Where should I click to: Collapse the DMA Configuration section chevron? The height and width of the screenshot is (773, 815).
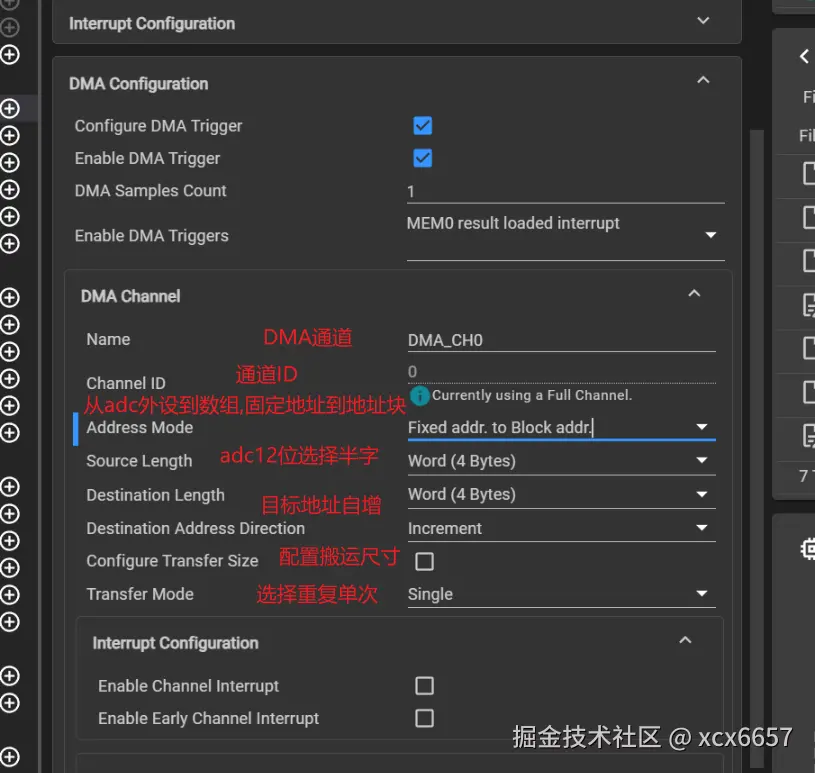click(x=703, y=81)
